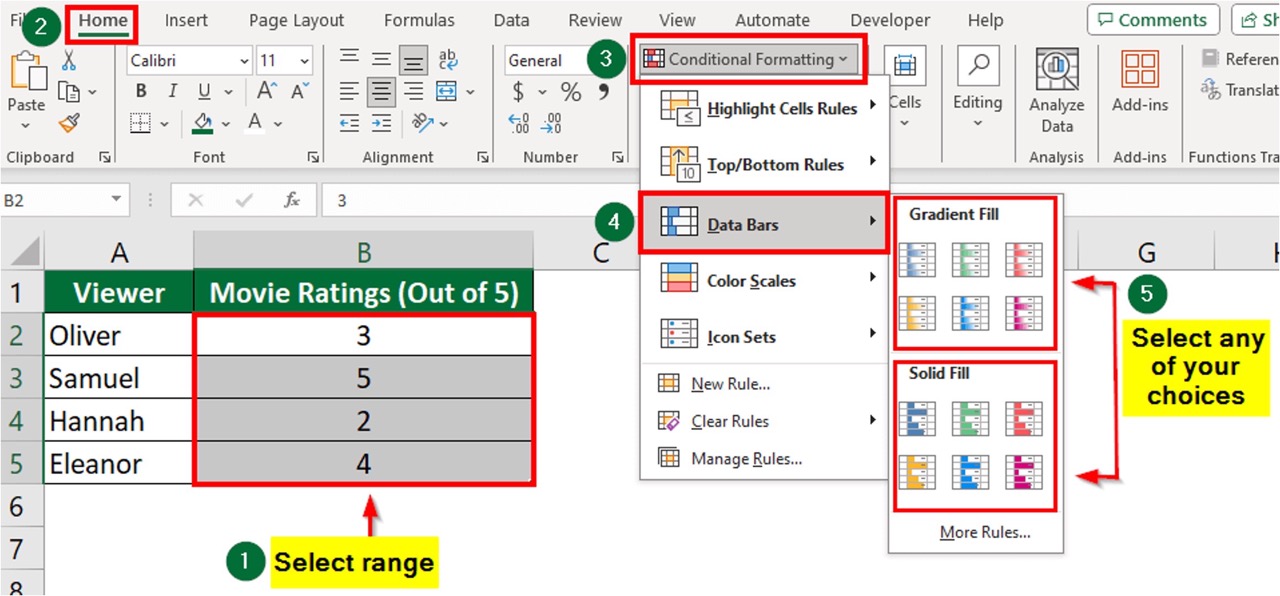Select the Format Painter brush

69,123
